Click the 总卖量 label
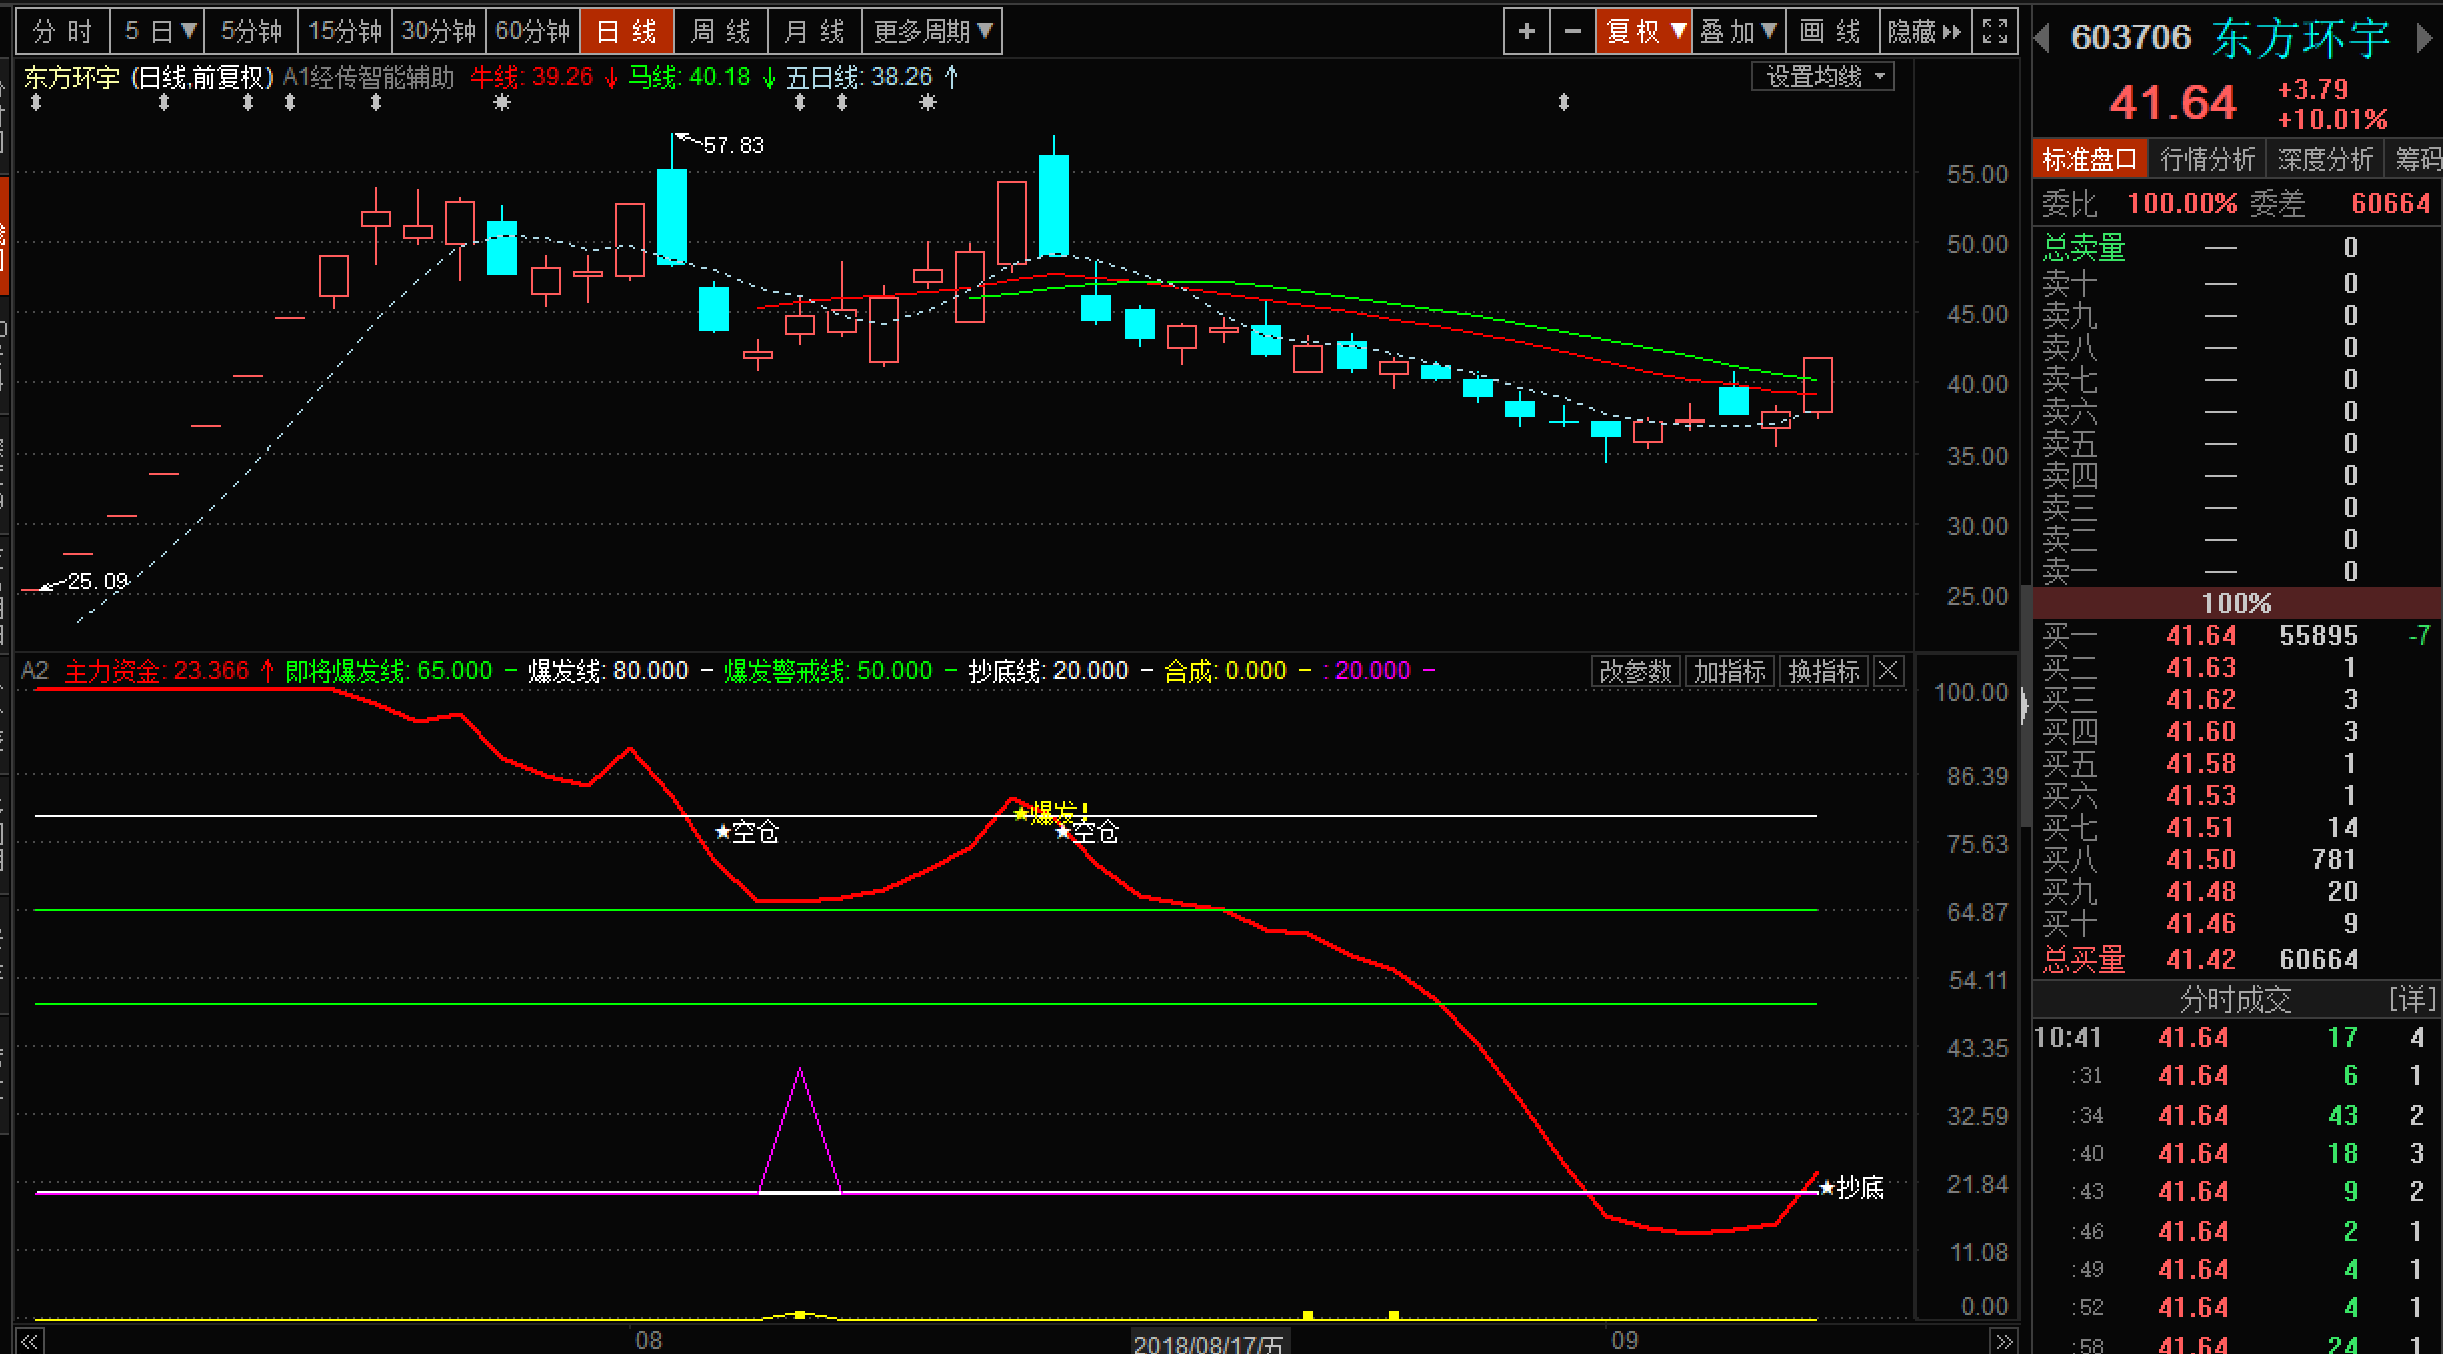 [x=2084, y=248]
